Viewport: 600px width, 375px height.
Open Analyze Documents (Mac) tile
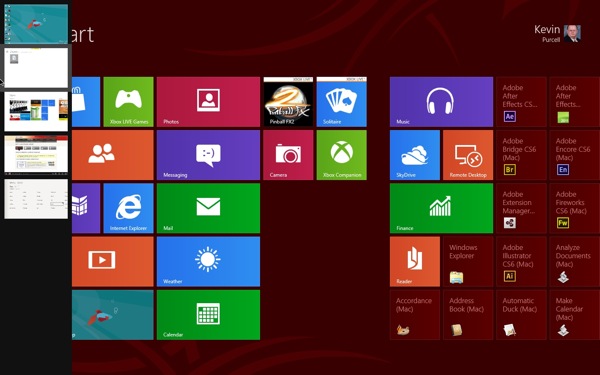(x=574, y=261)
